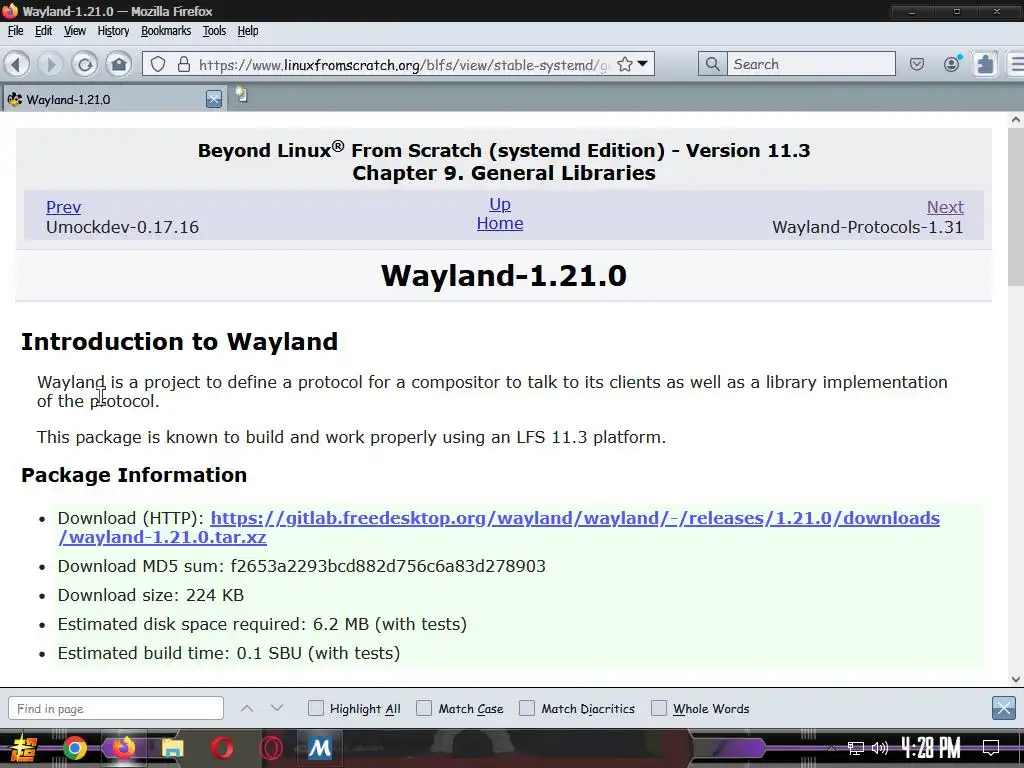
Task: Open the Edit menu
Action: tap(43, 31)
